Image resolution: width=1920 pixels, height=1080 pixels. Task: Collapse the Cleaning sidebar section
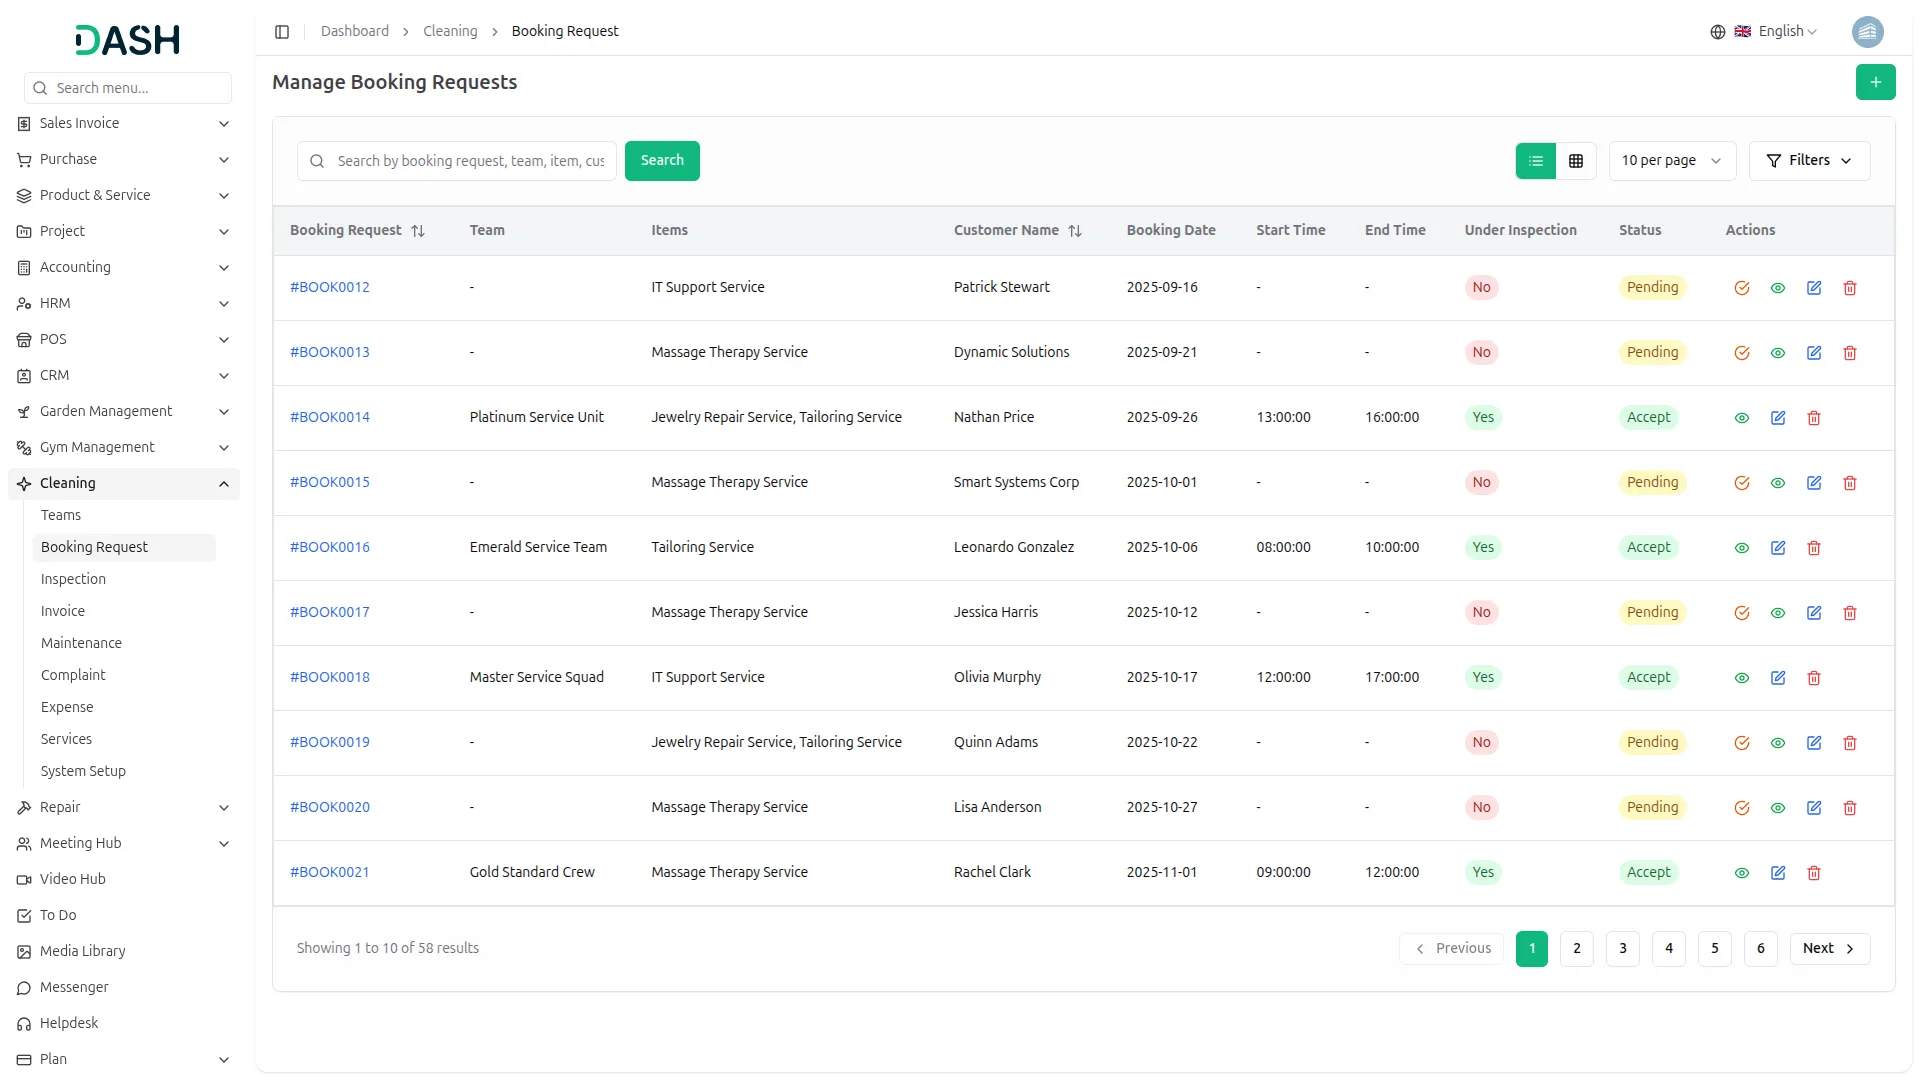(x=124, y=484)
